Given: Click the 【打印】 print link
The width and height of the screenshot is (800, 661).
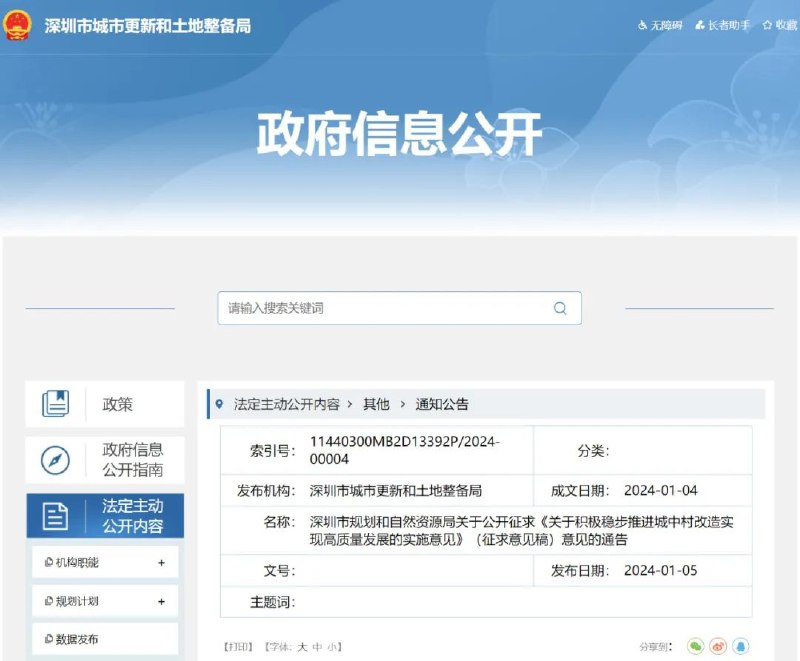Looking at the screenshot, I should pyautogui.click(x=237, y=645).
